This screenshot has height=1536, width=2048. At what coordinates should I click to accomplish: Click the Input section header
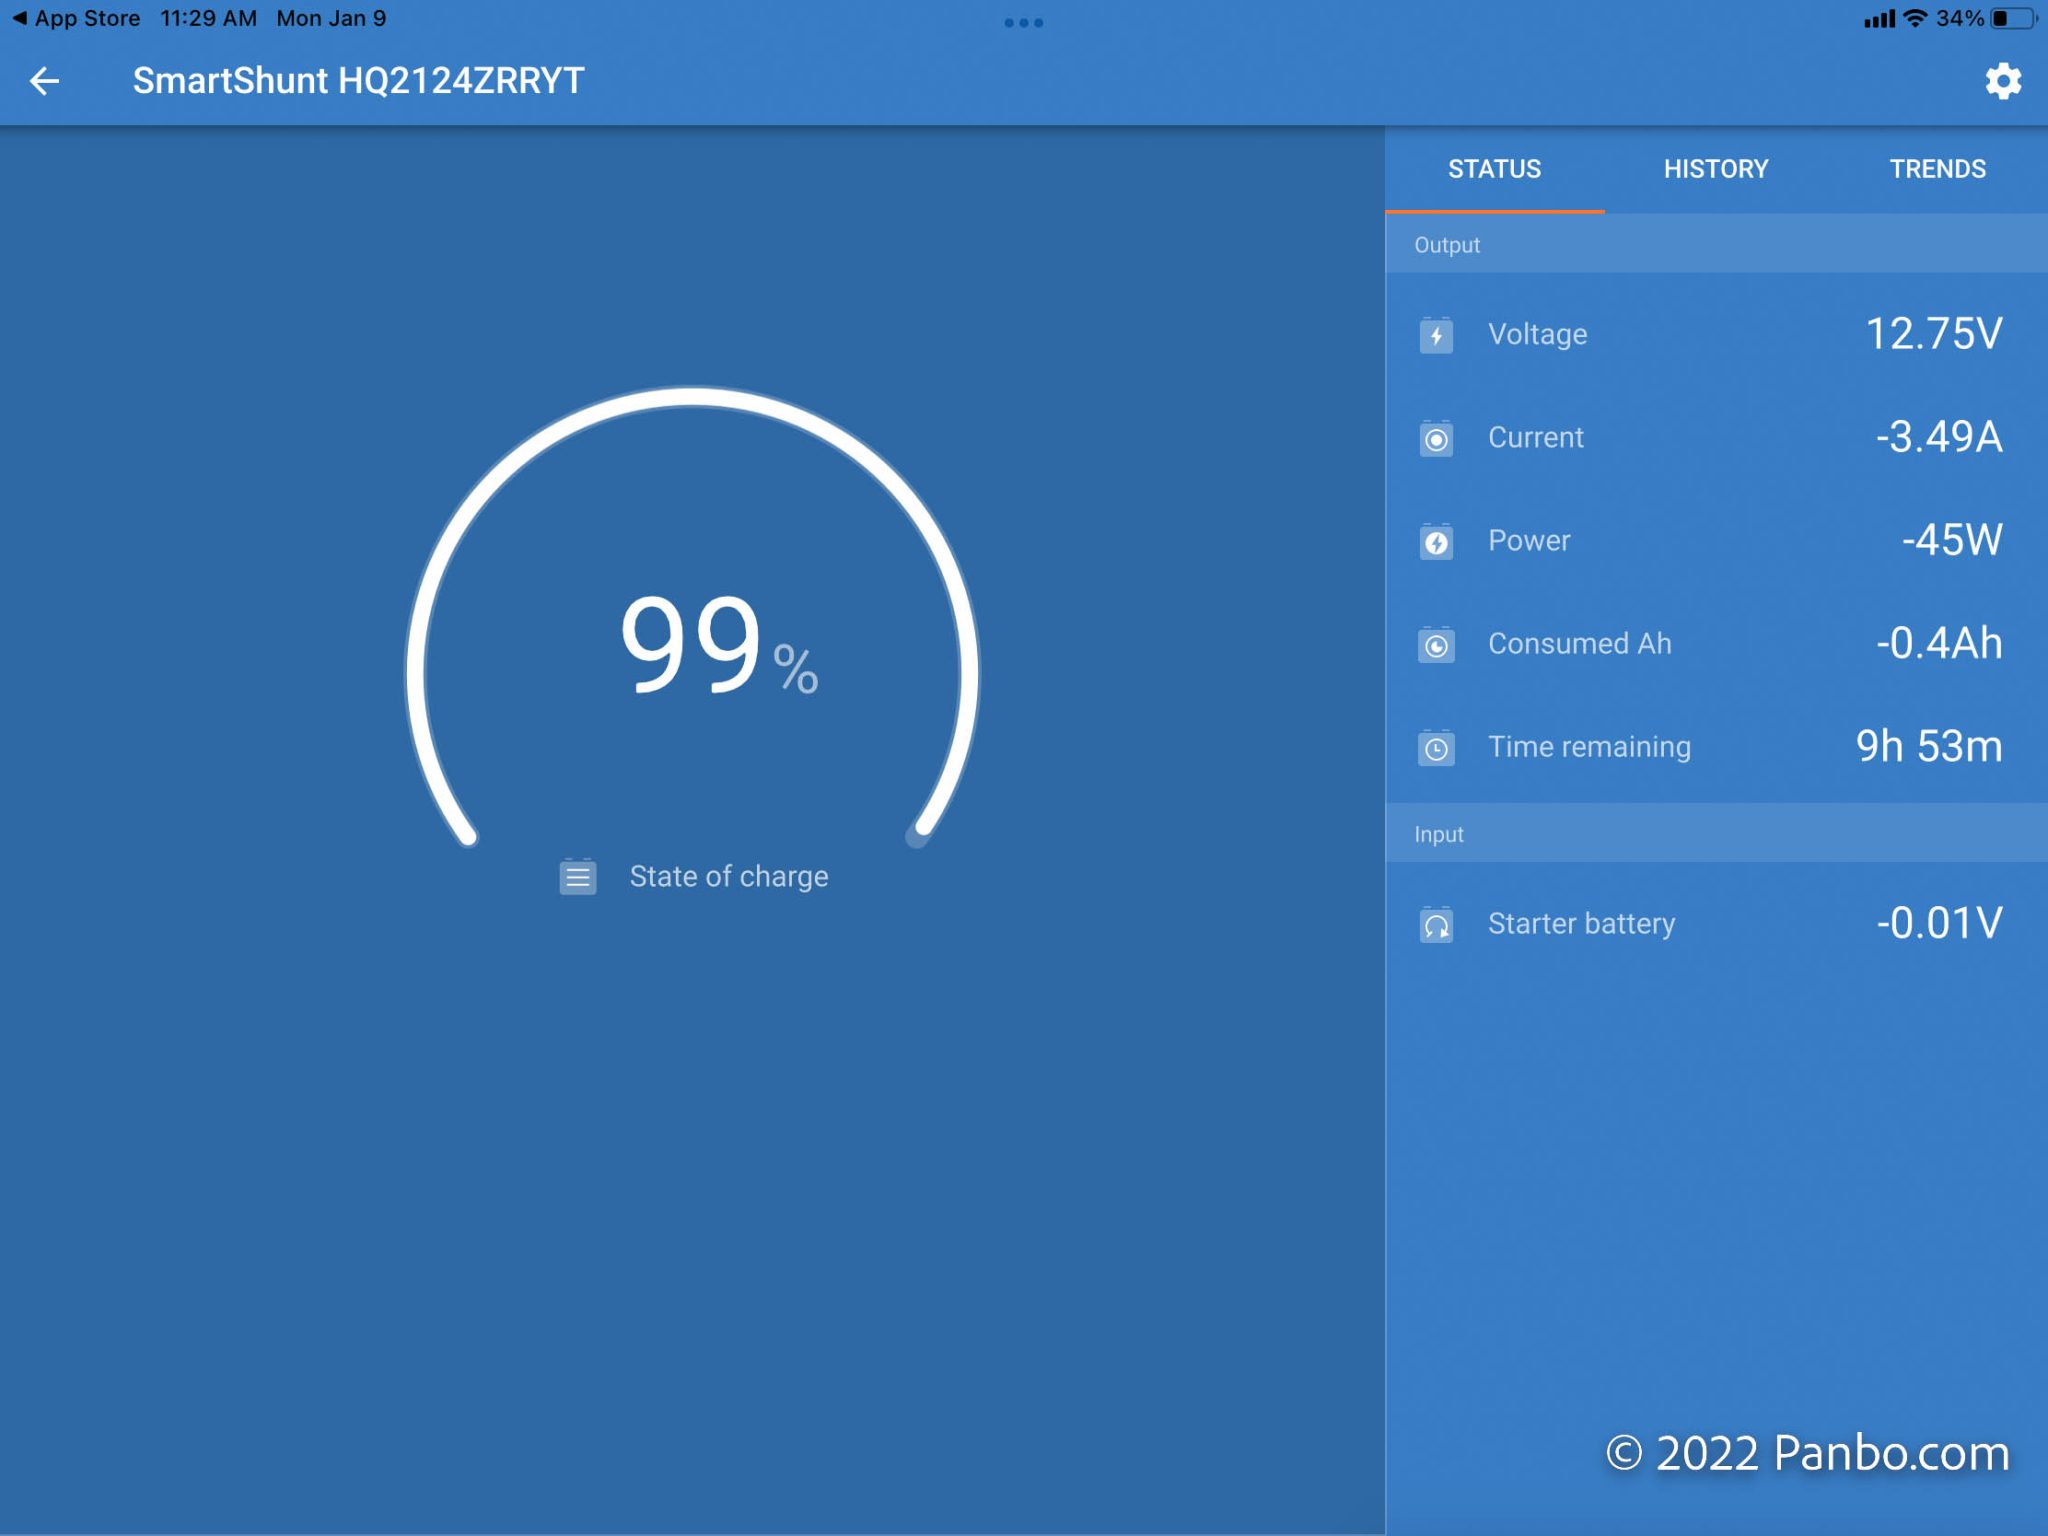(x=1439, y=833)
